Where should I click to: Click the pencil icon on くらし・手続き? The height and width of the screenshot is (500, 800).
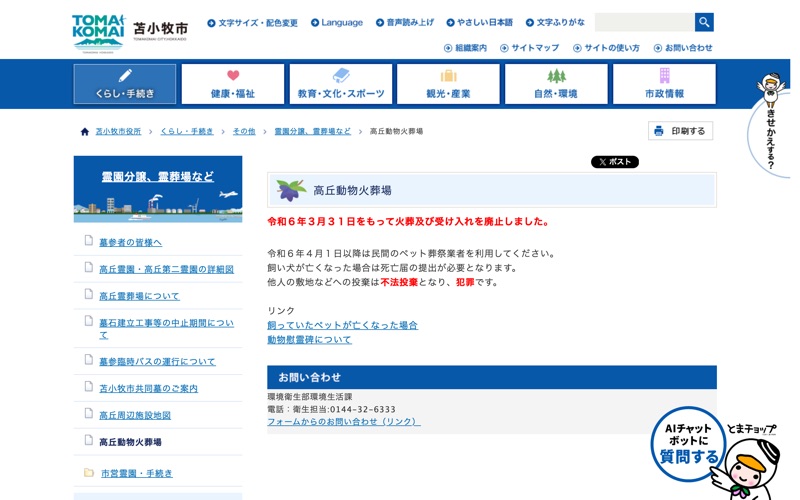[x=125, y=76]
